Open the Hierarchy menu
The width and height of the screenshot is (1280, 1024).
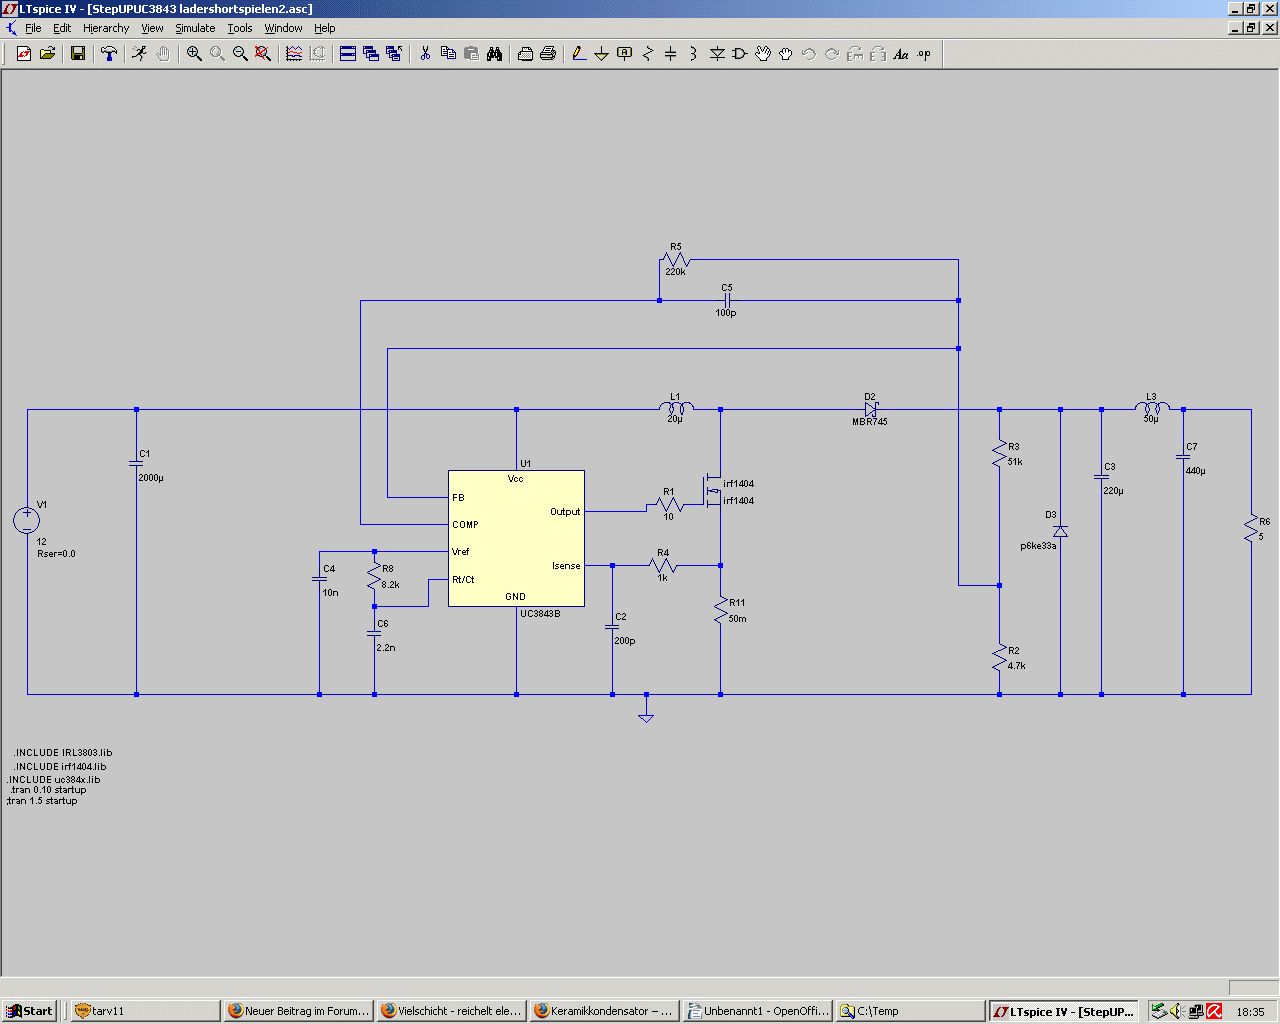coord(106,28)
